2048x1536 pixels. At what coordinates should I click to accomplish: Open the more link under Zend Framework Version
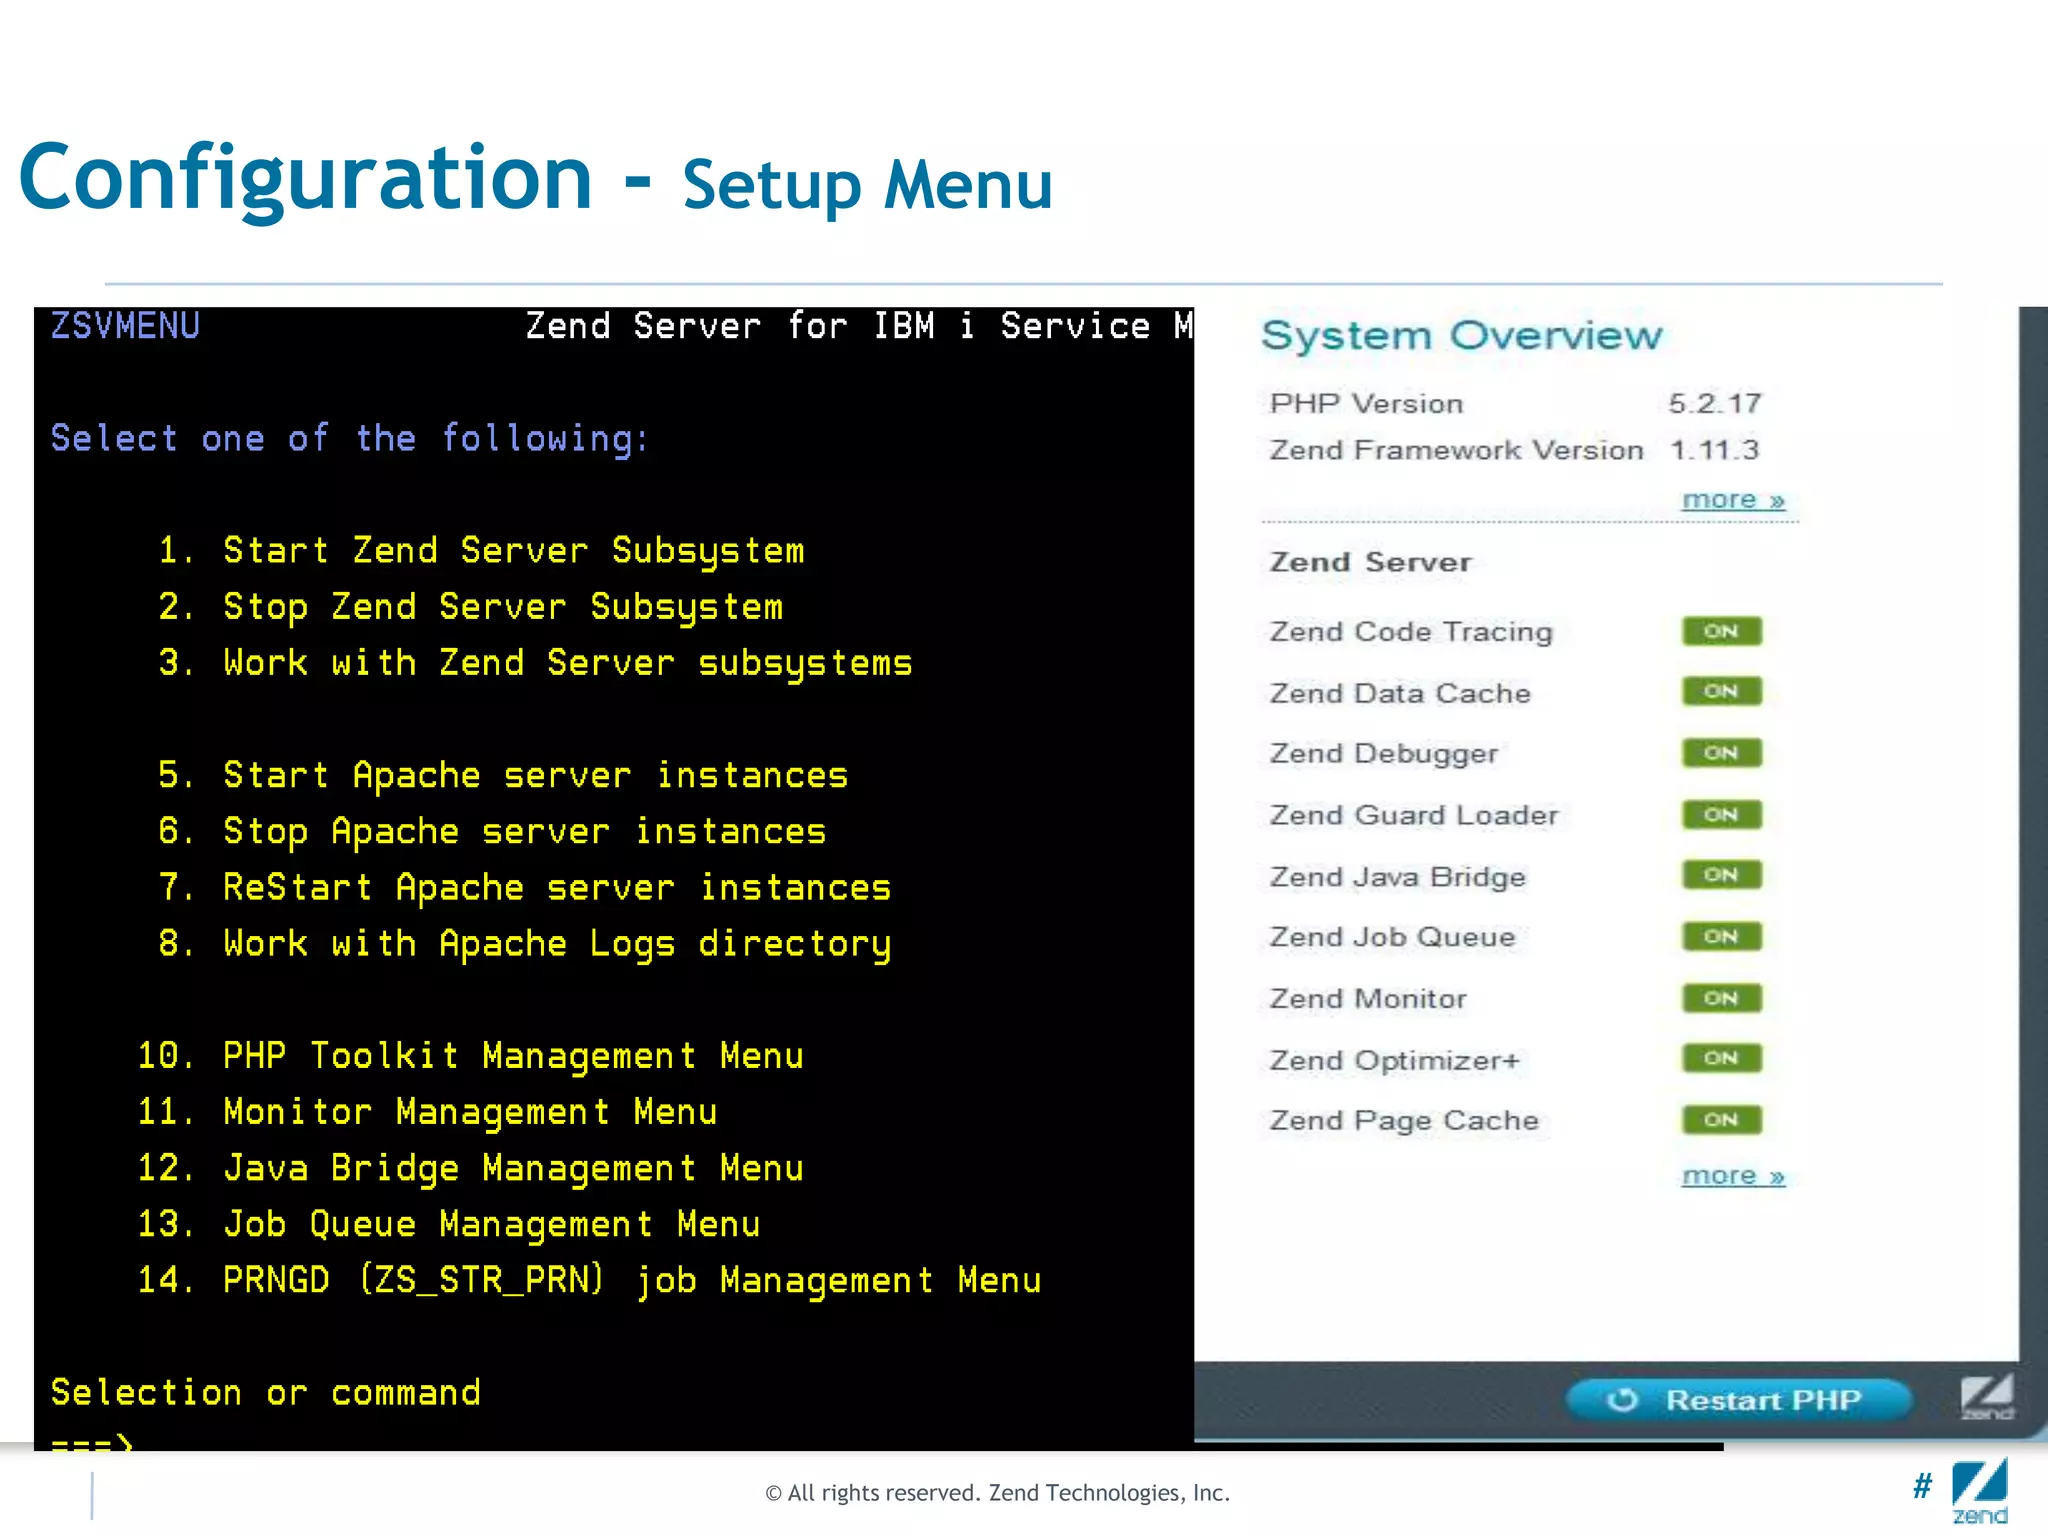click(x=1733, y=499)
